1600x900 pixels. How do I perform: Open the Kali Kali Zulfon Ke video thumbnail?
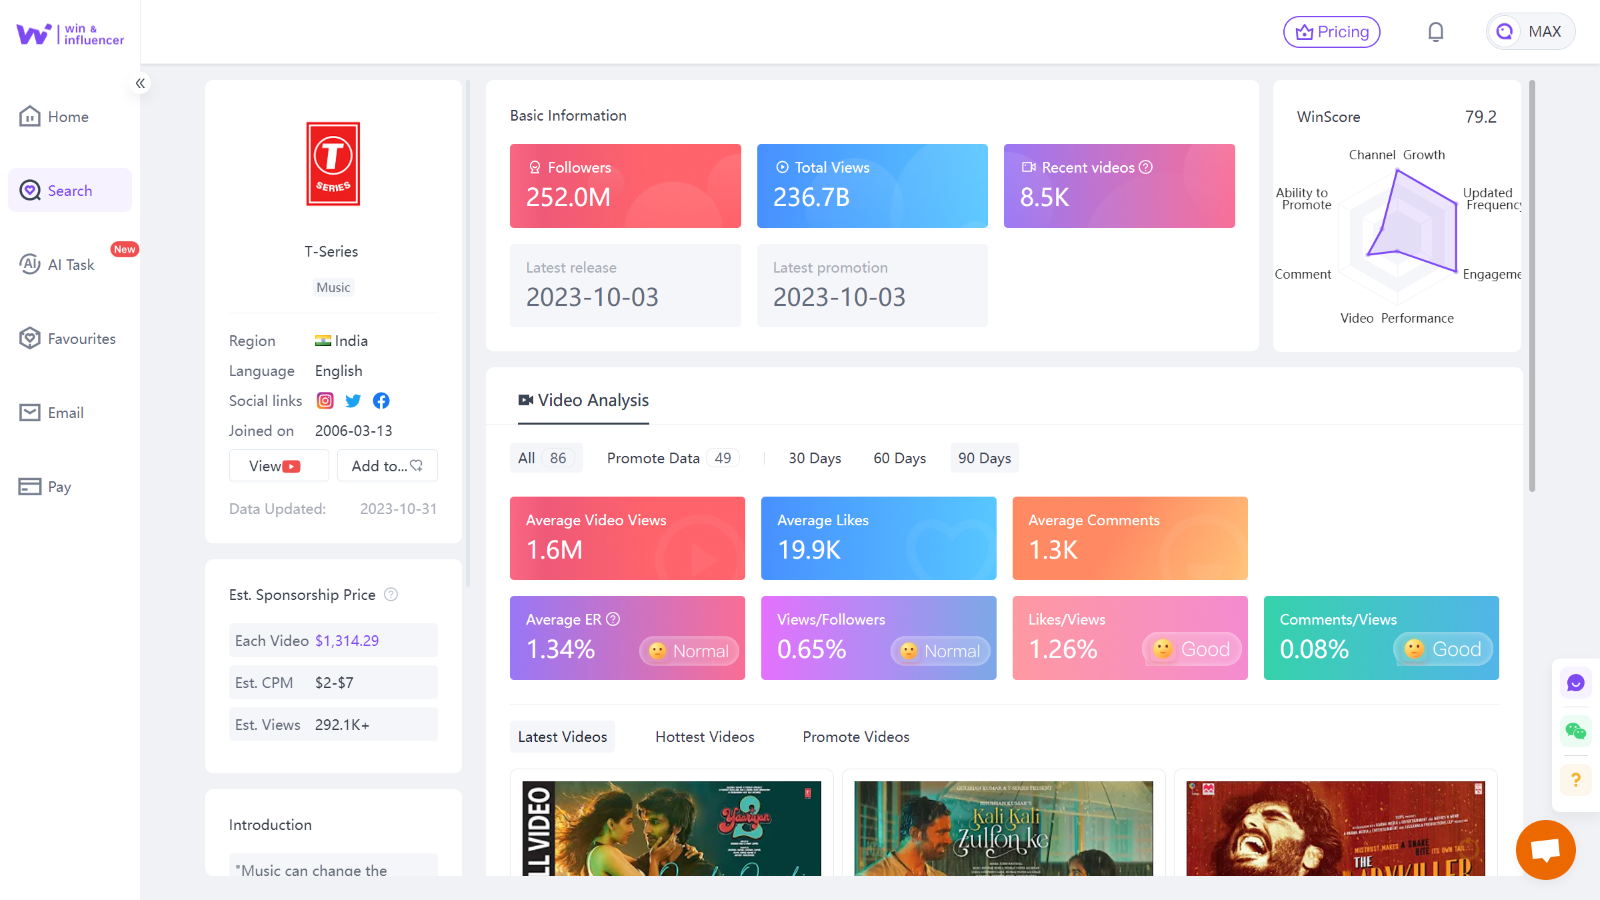click(x=1003, y=830)
